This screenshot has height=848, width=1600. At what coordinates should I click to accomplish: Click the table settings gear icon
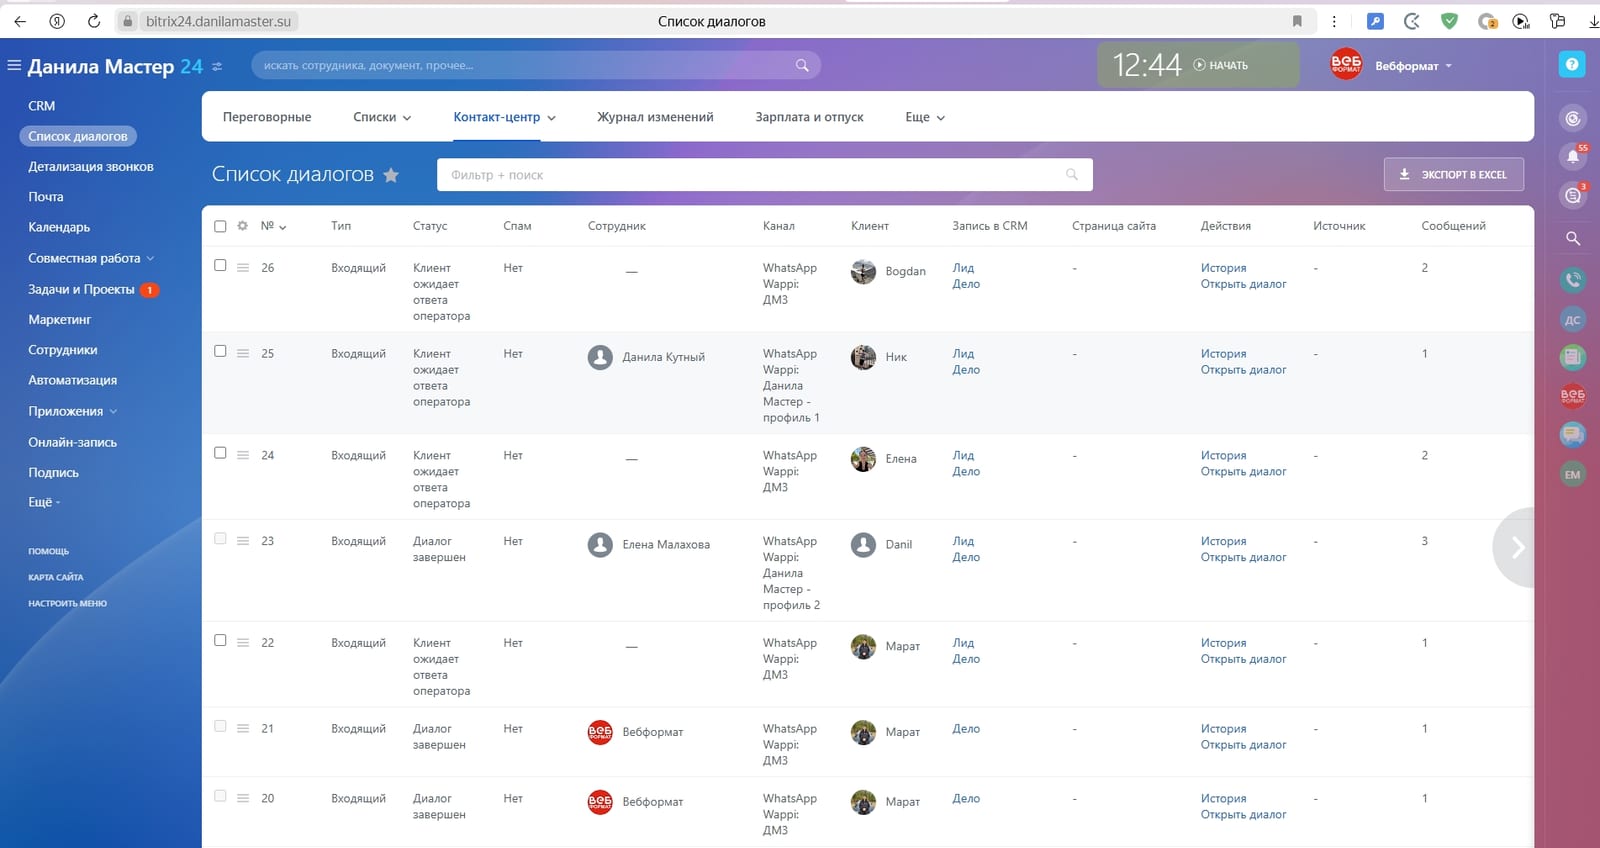pyautogui.click(x=242, y=226)
